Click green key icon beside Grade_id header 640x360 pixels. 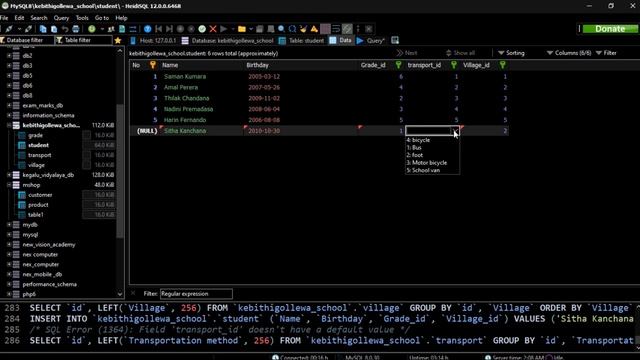[x=398, y=65]
